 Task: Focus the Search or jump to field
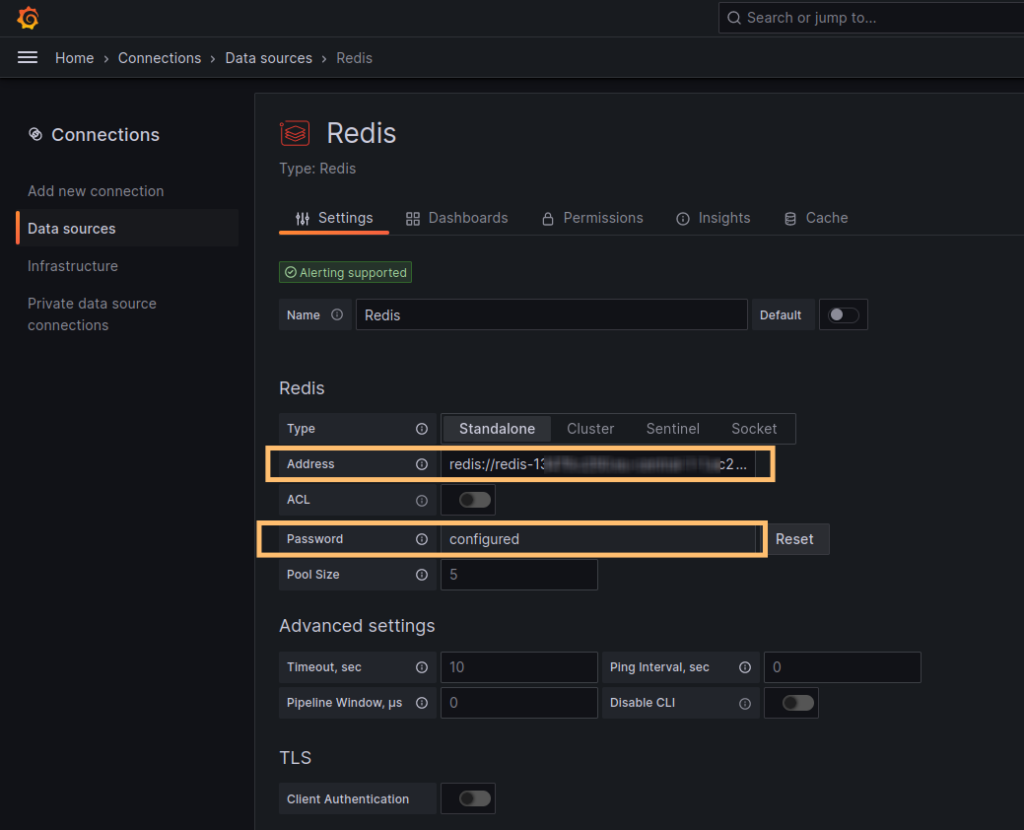[x=871, y=18]
